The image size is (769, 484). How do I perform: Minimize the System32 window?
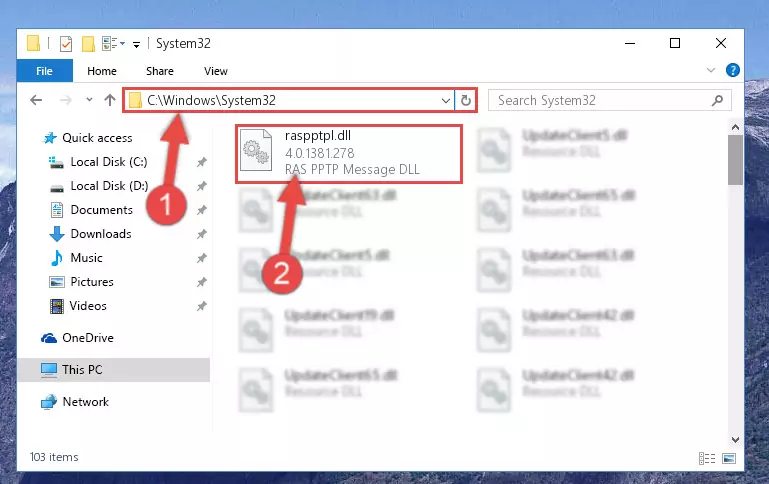(x=630, y=43)
